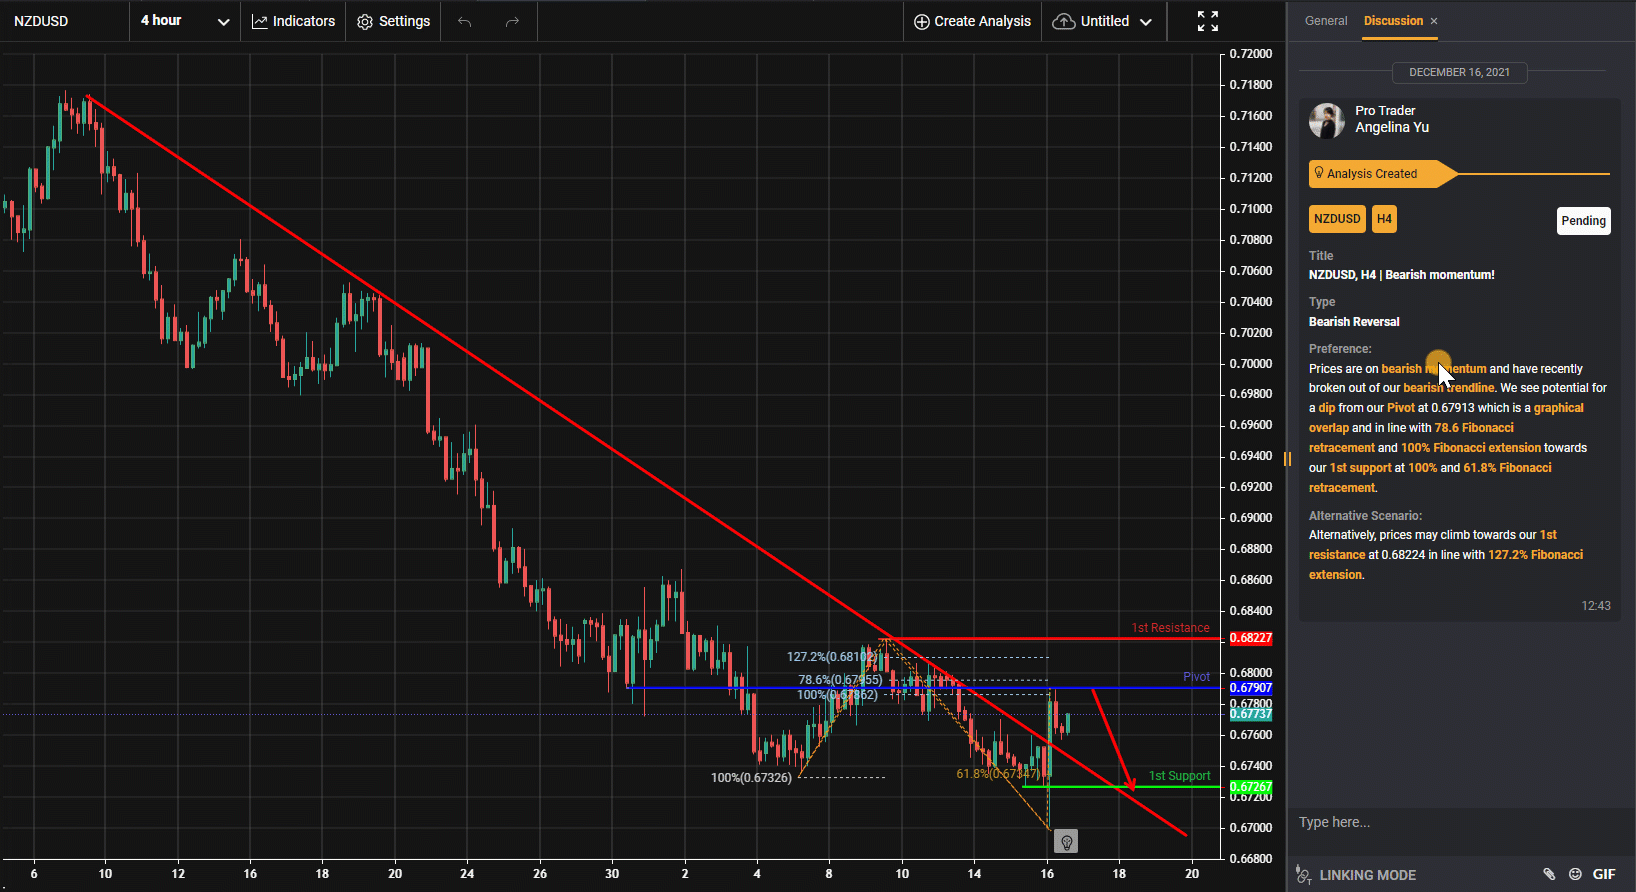Screen dimensions: 1636x892
Task: Expand the 4 hour timeframe dropdown
Action: [x=185, y=21]
